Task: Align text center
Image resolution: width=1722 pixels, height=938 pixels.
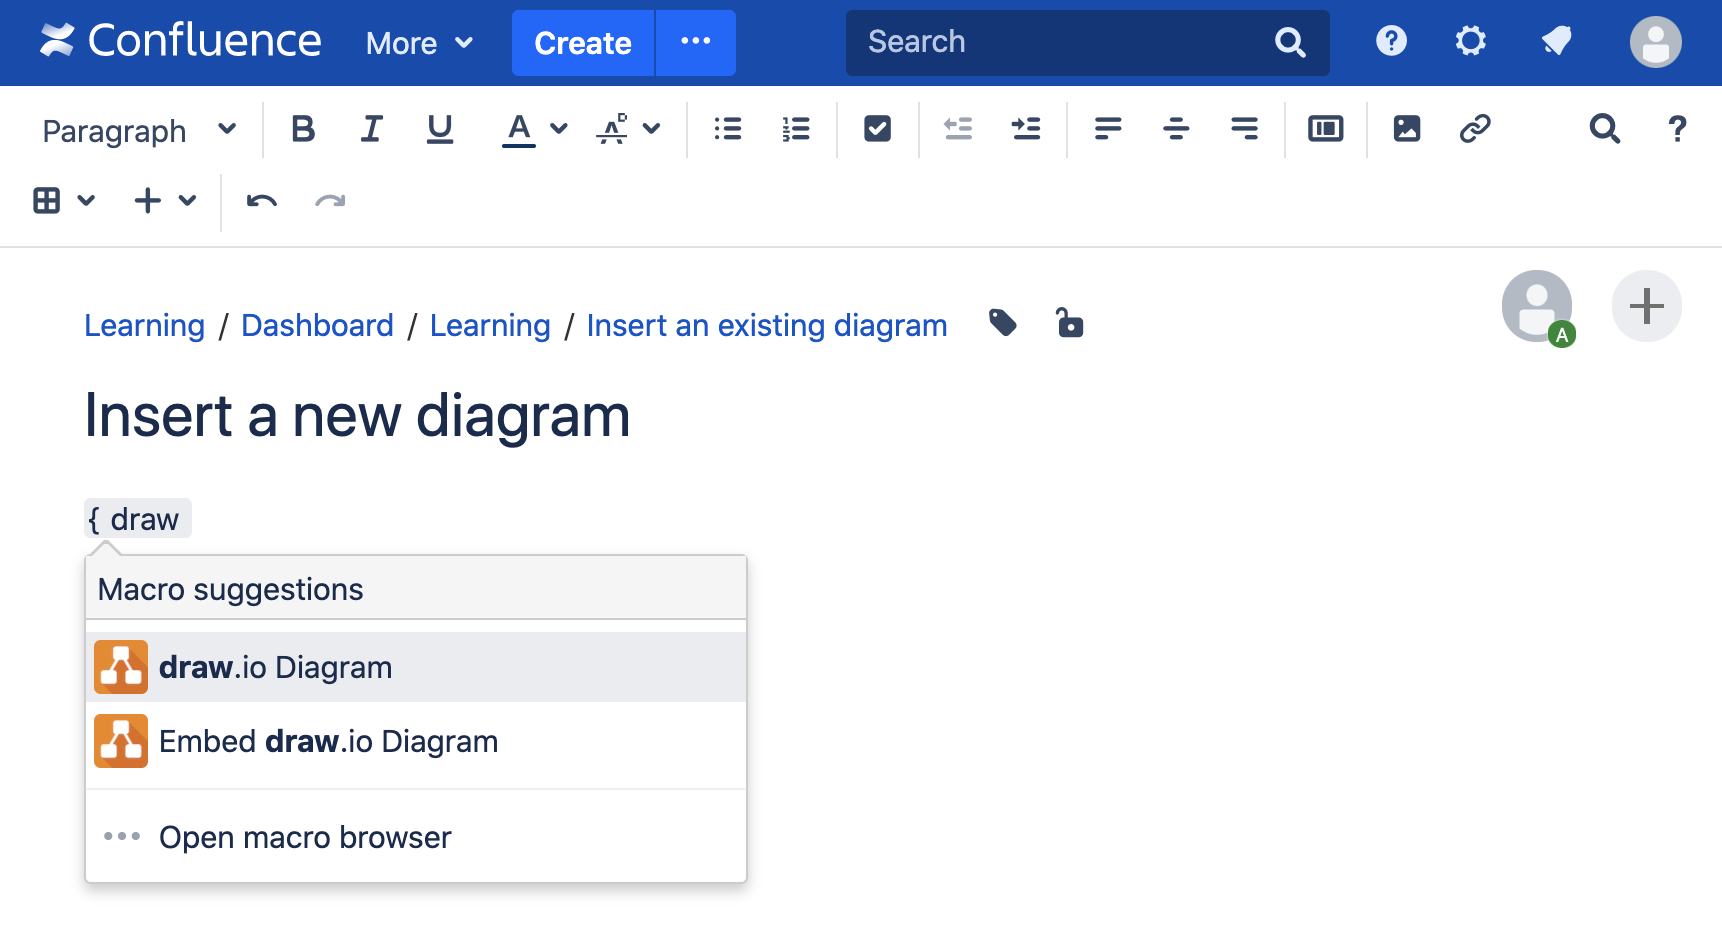Action: coord(1176,129)
